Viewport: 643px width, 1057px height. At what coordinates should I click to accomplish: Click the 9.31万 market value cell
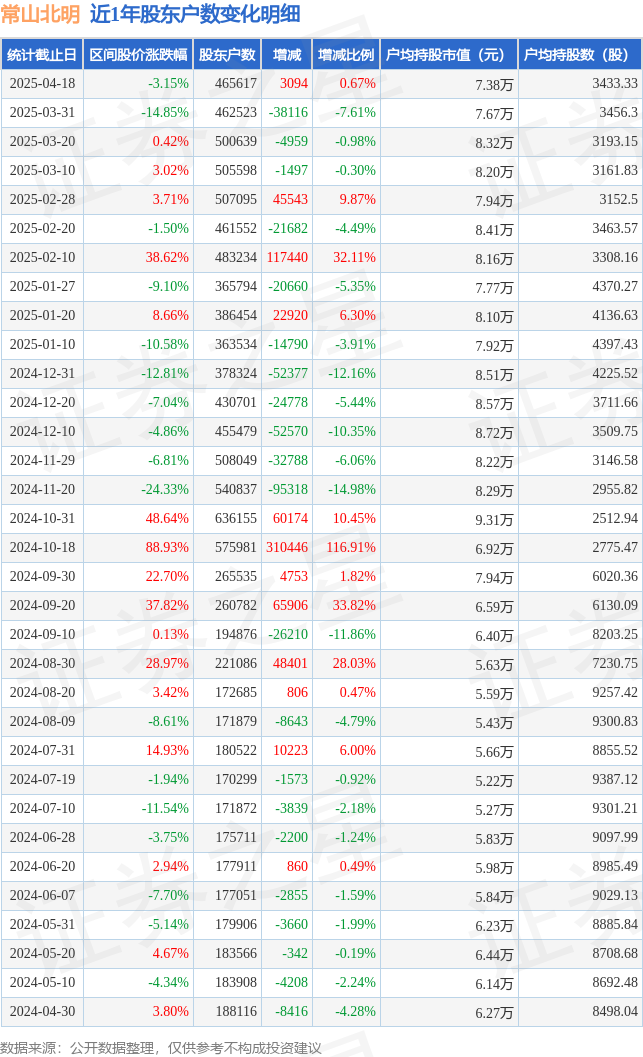(x=494, y=520)
